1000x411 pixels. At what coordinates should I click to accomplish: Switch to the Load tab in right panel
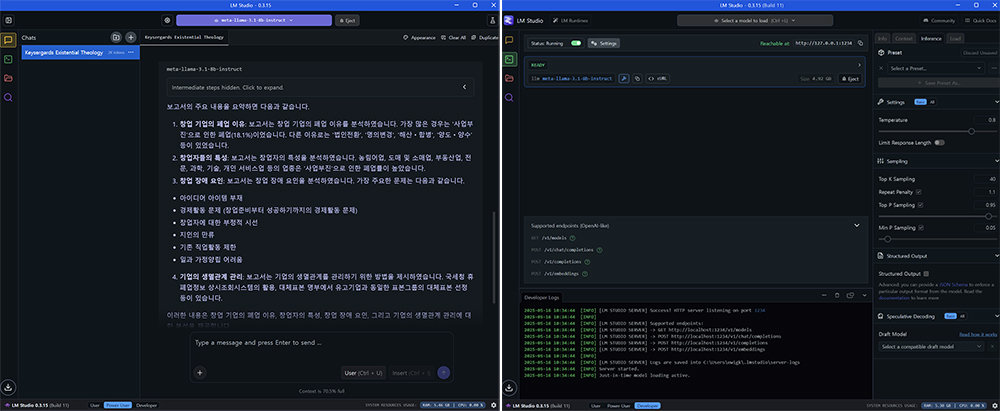tap(955, 38)
